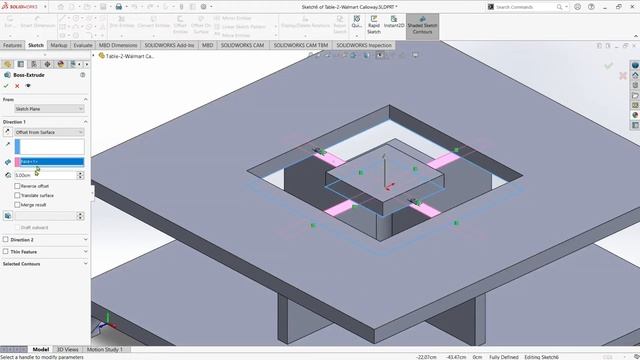Click the Search Commands field

524,7
